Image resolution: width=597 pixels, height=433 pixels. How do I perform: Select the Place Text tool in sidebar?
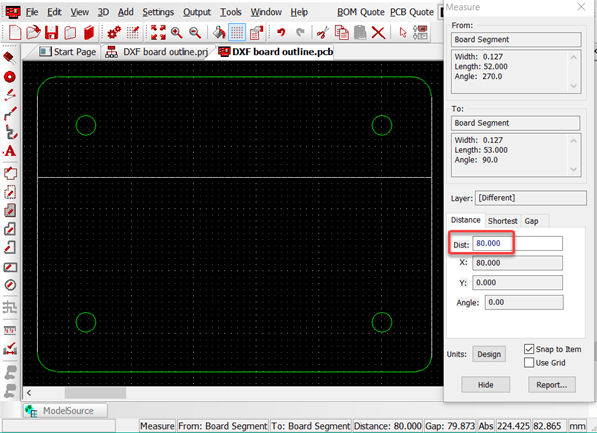click(x=10, y=151)
